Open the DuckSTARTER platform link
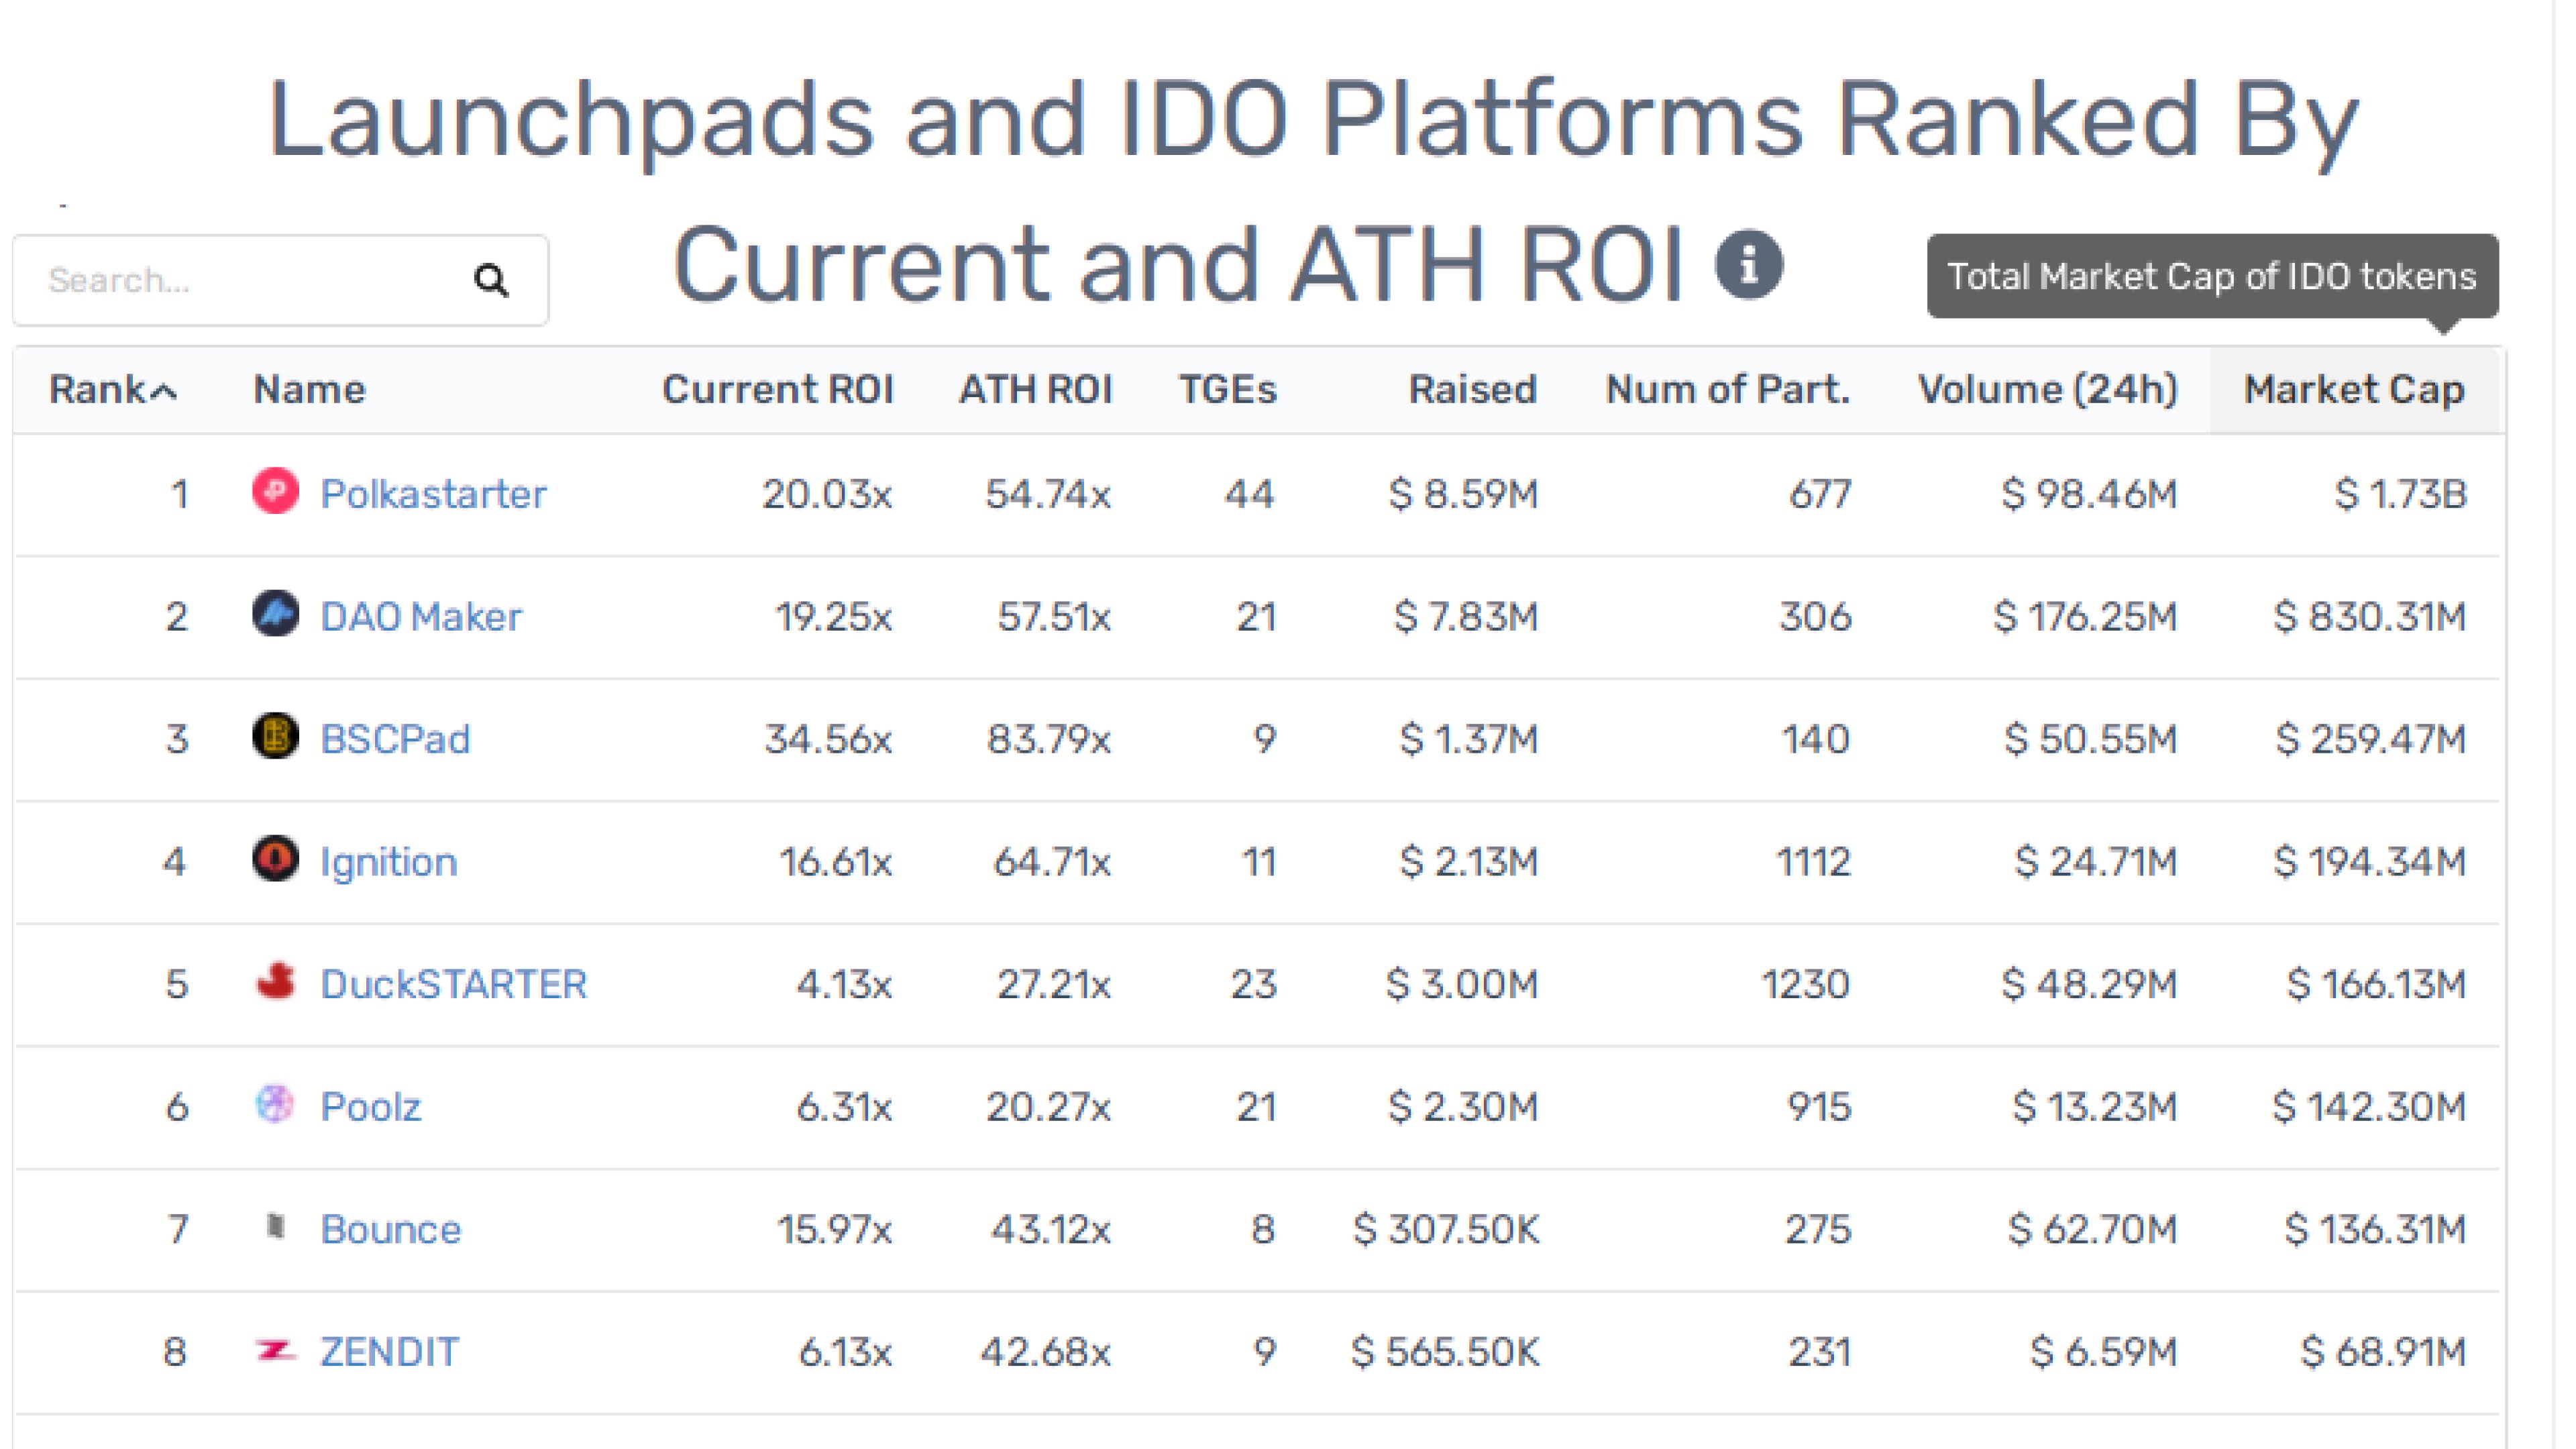This screenshot has width=2576, height=1449. [x=453, y=985]
